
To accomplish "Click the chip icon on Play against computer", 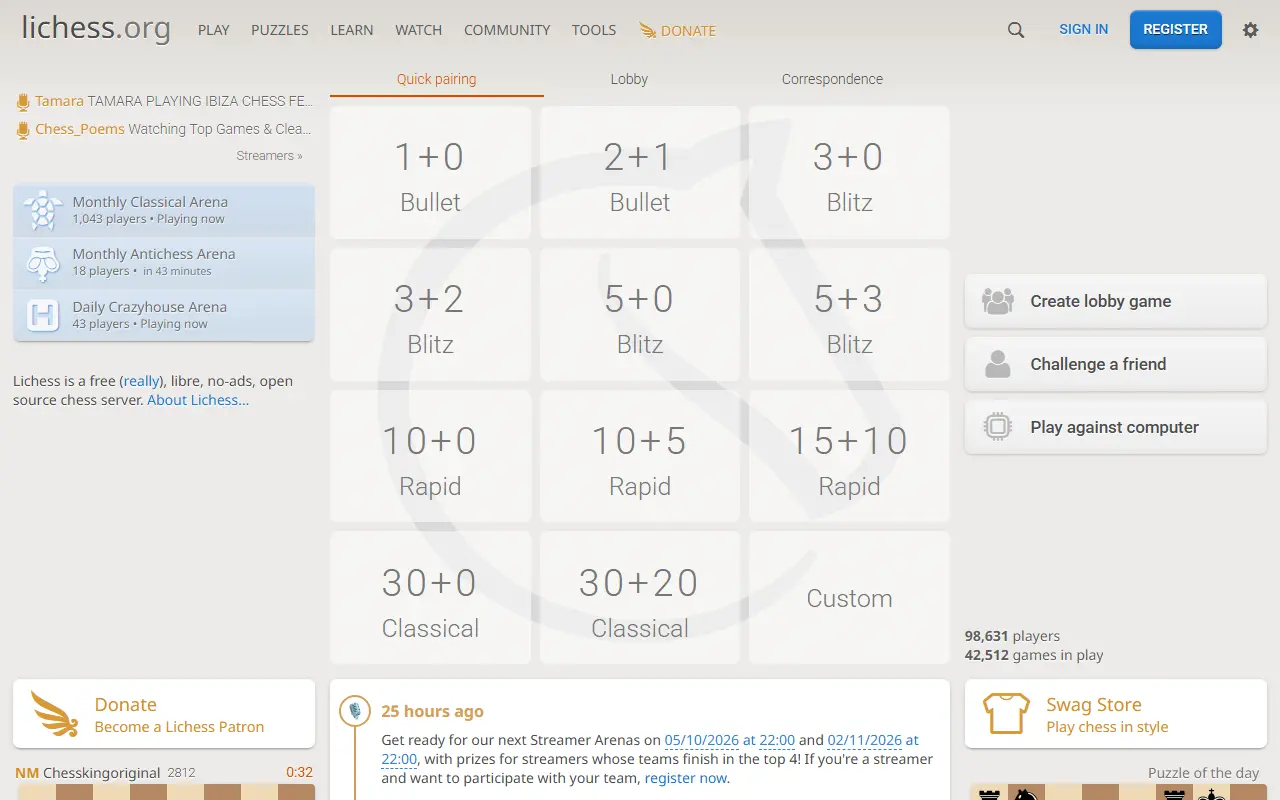I will click(998, 427).
